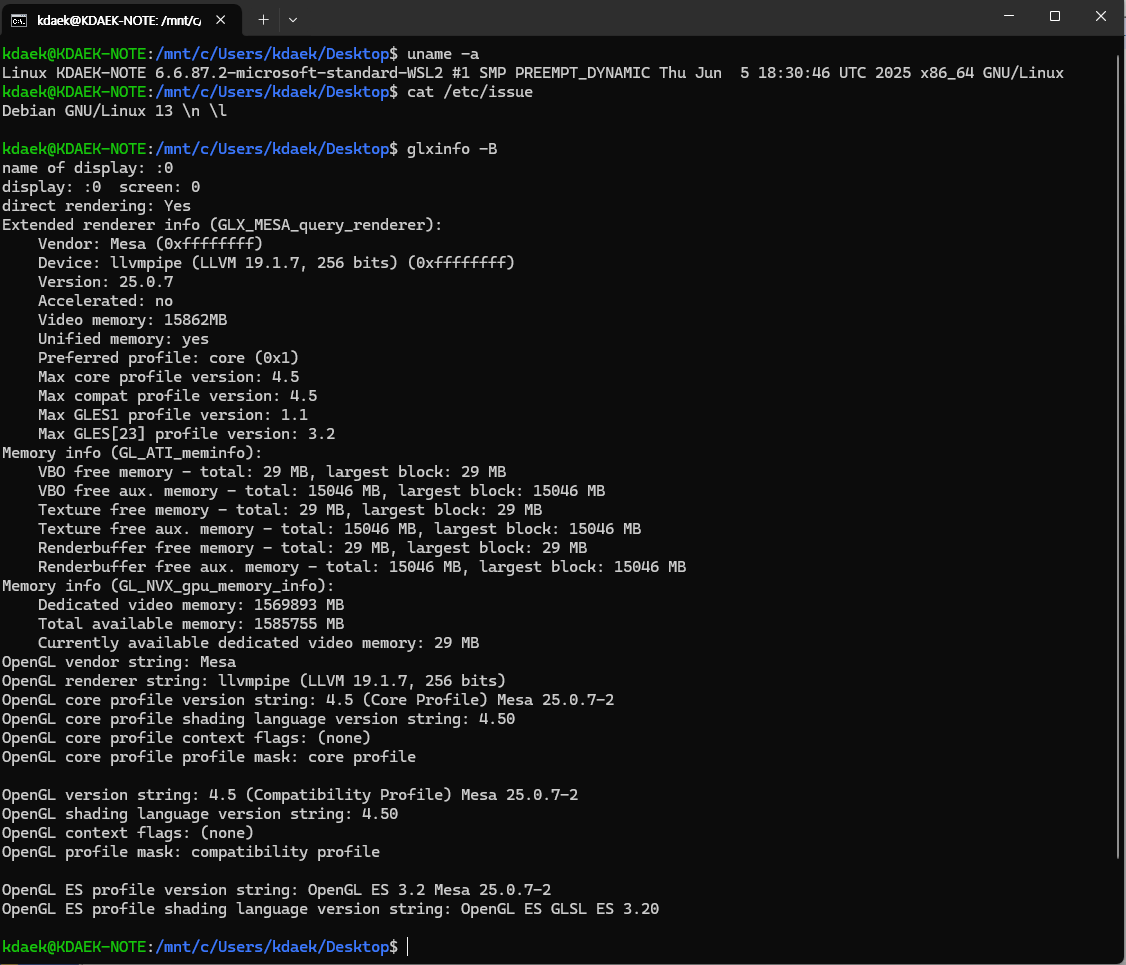This screenshot has width=1126, height=965.
Task: Expand the new tab profile dropdown chevron
Action: pyautogui.click(x=293, y=20)
